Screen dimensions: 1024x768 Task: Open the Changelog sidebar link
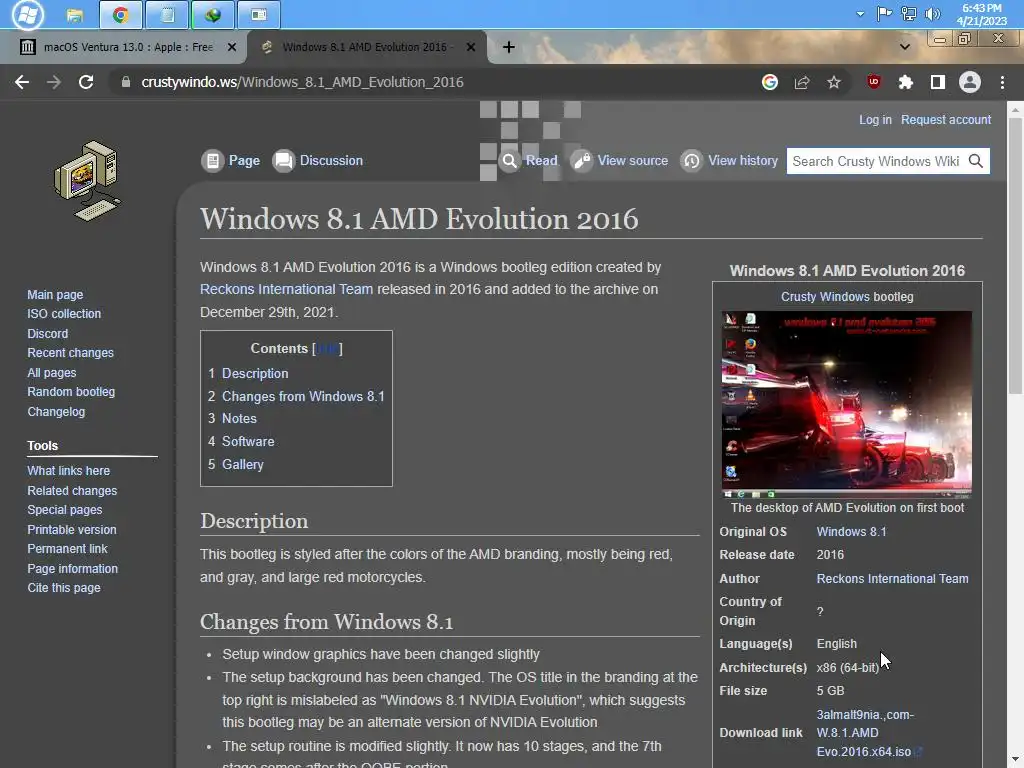(56, 411)
